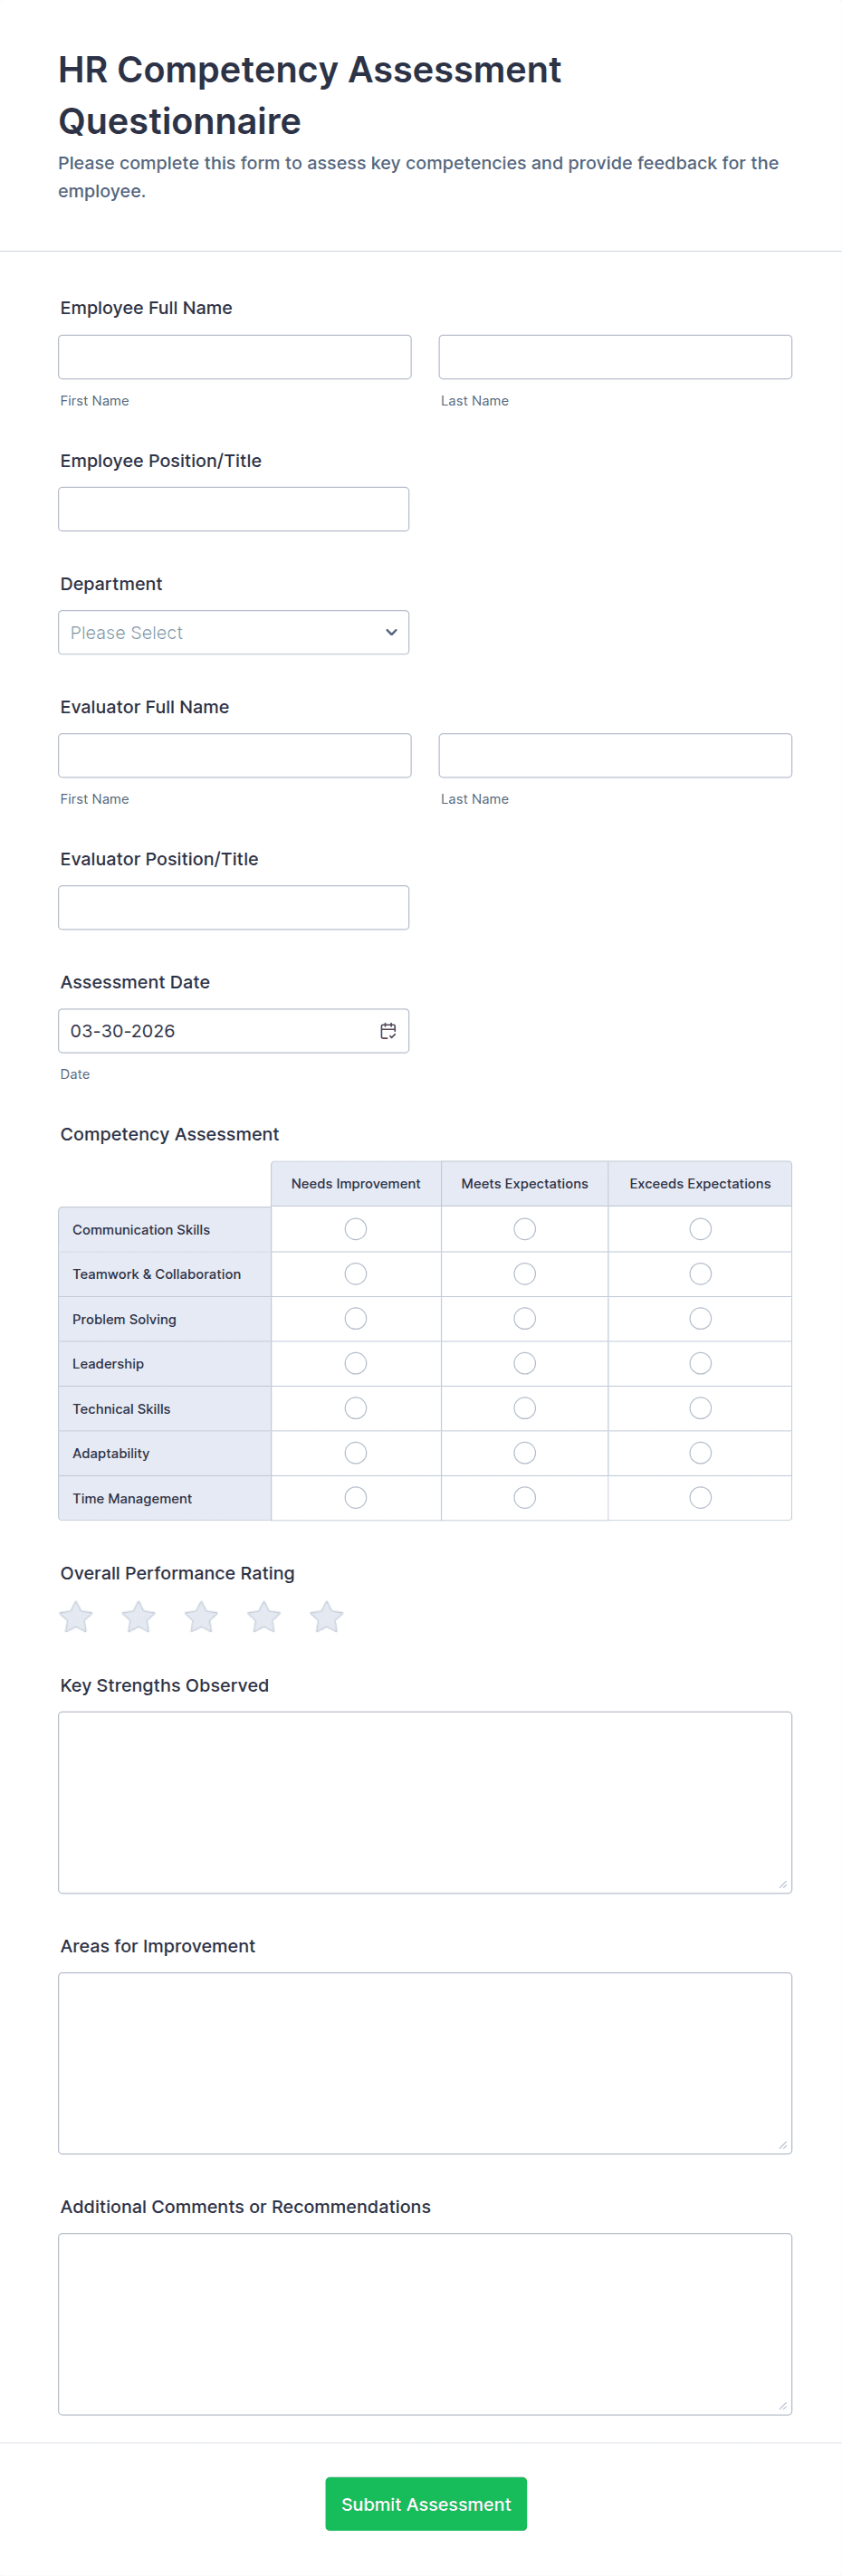Mark Communication Skills as Needs Improvement
The width and height of the screenshot is (842, 2576).
click(x=356, y=1229)
